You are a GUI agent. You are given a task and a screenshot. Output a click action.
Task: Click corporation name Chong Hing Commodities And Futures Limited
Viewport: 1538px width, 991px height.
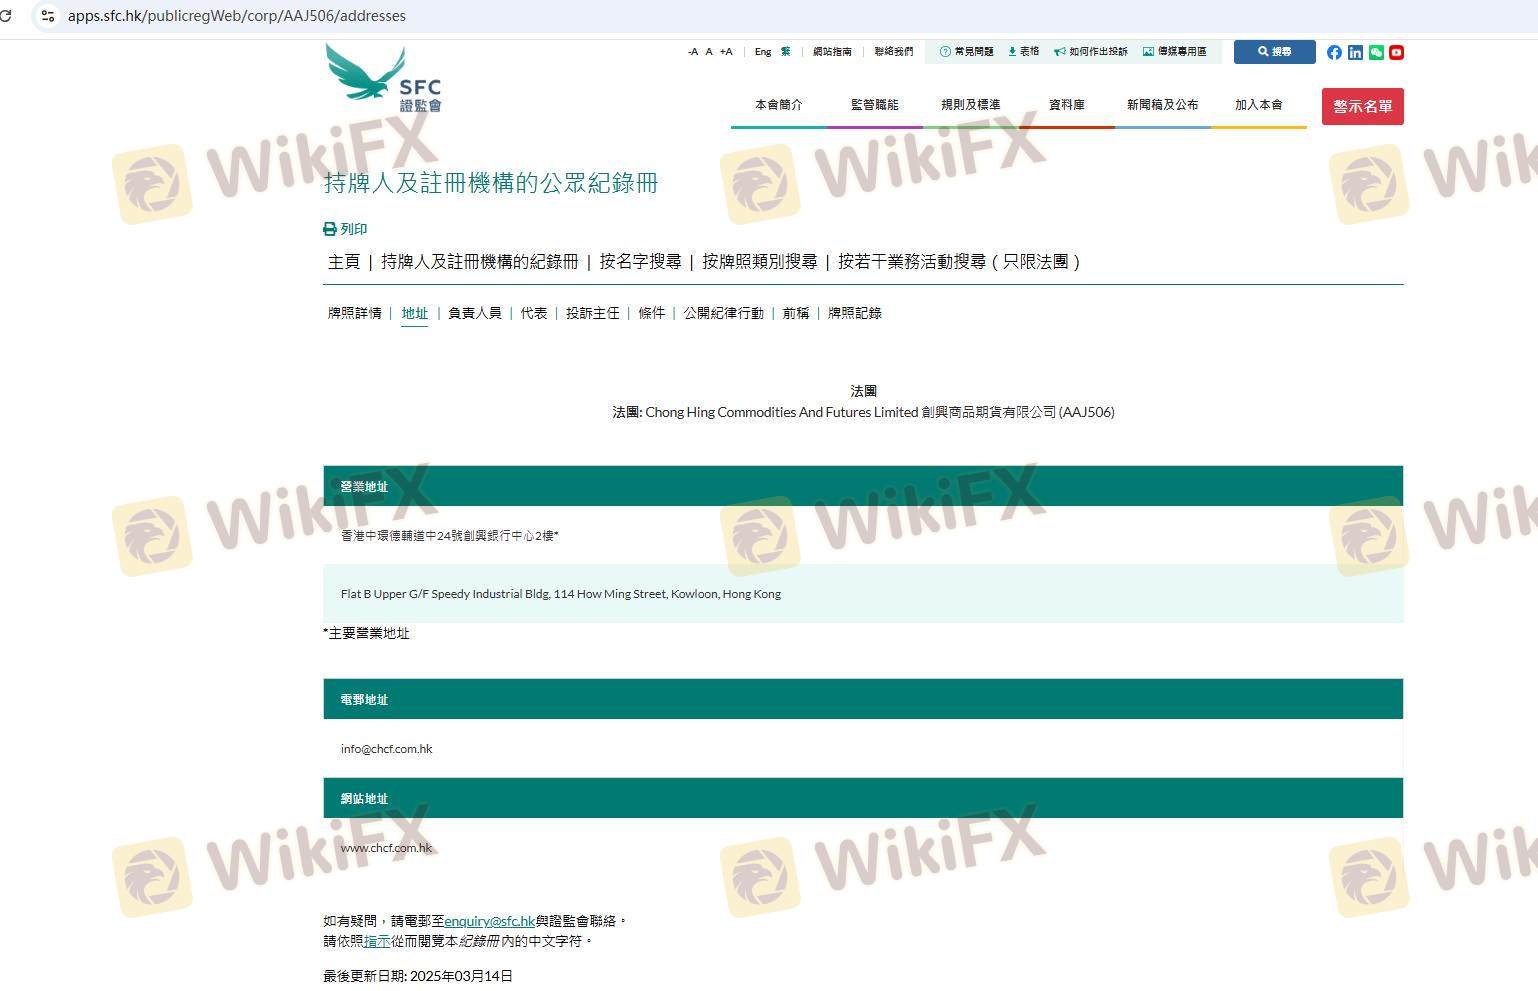click(x=782, y=412)
